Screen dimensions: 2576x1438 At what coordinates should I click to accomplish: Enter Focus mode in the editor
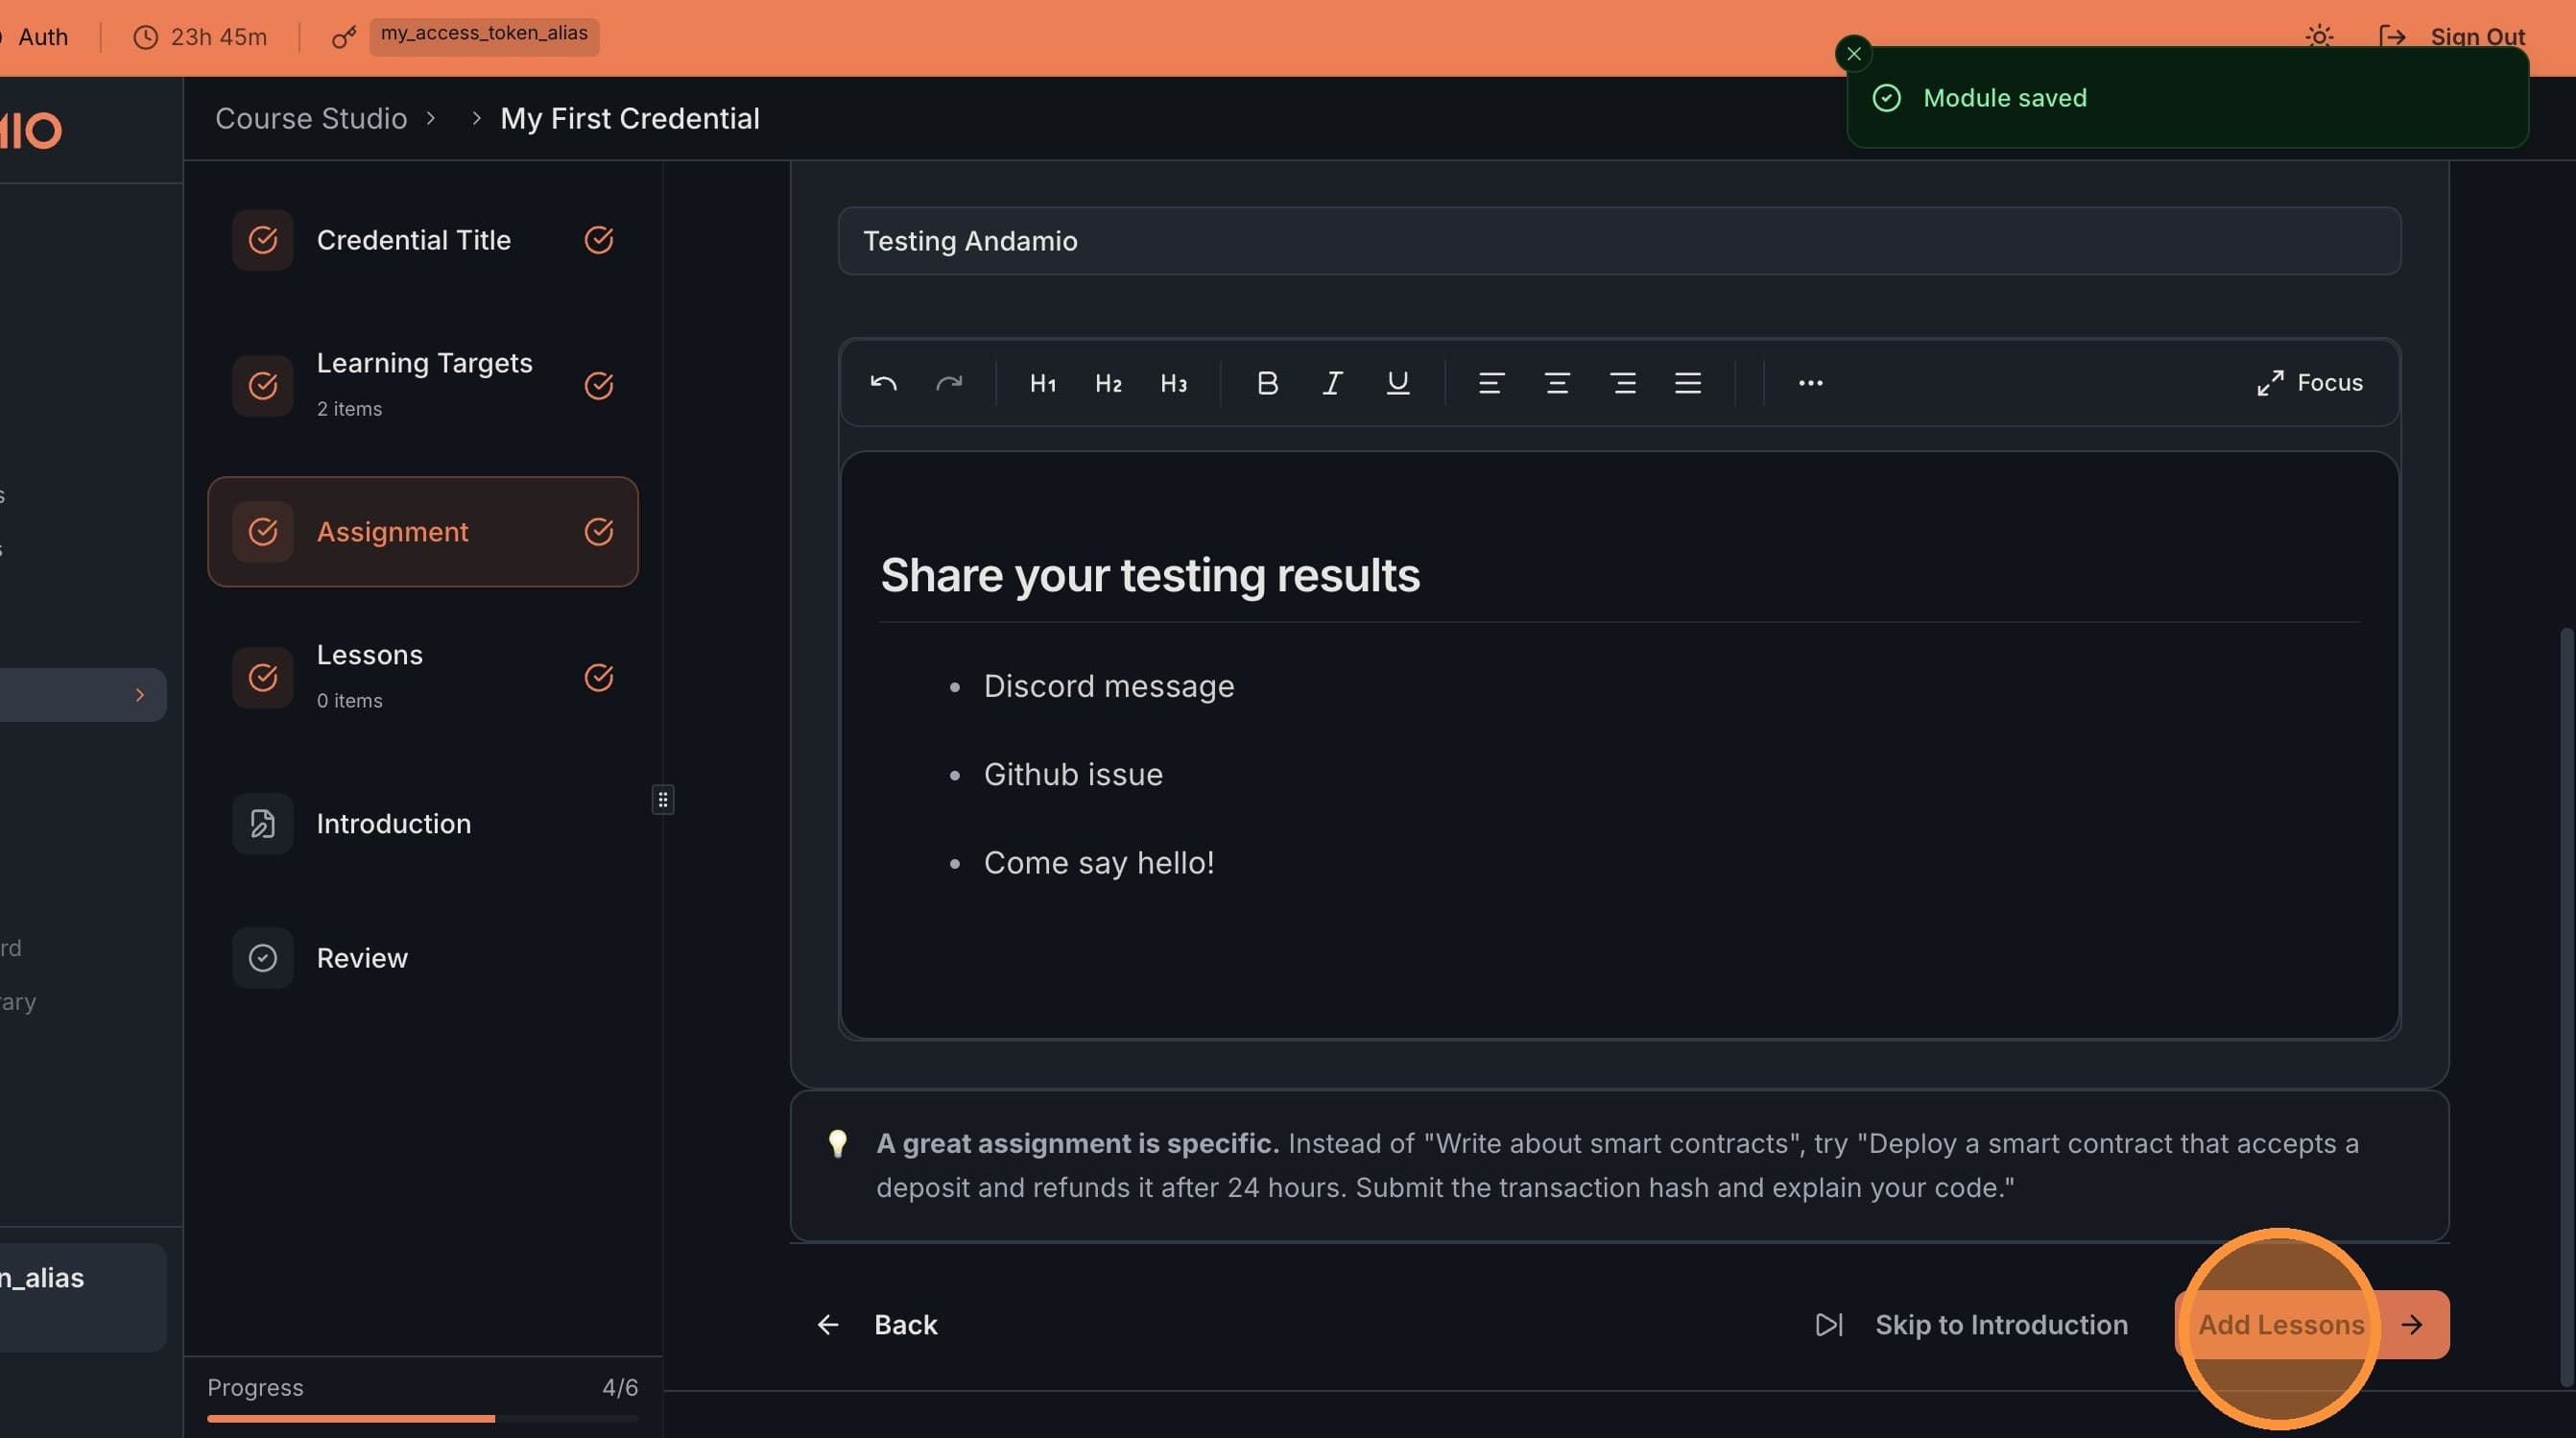pos(2310,382)
